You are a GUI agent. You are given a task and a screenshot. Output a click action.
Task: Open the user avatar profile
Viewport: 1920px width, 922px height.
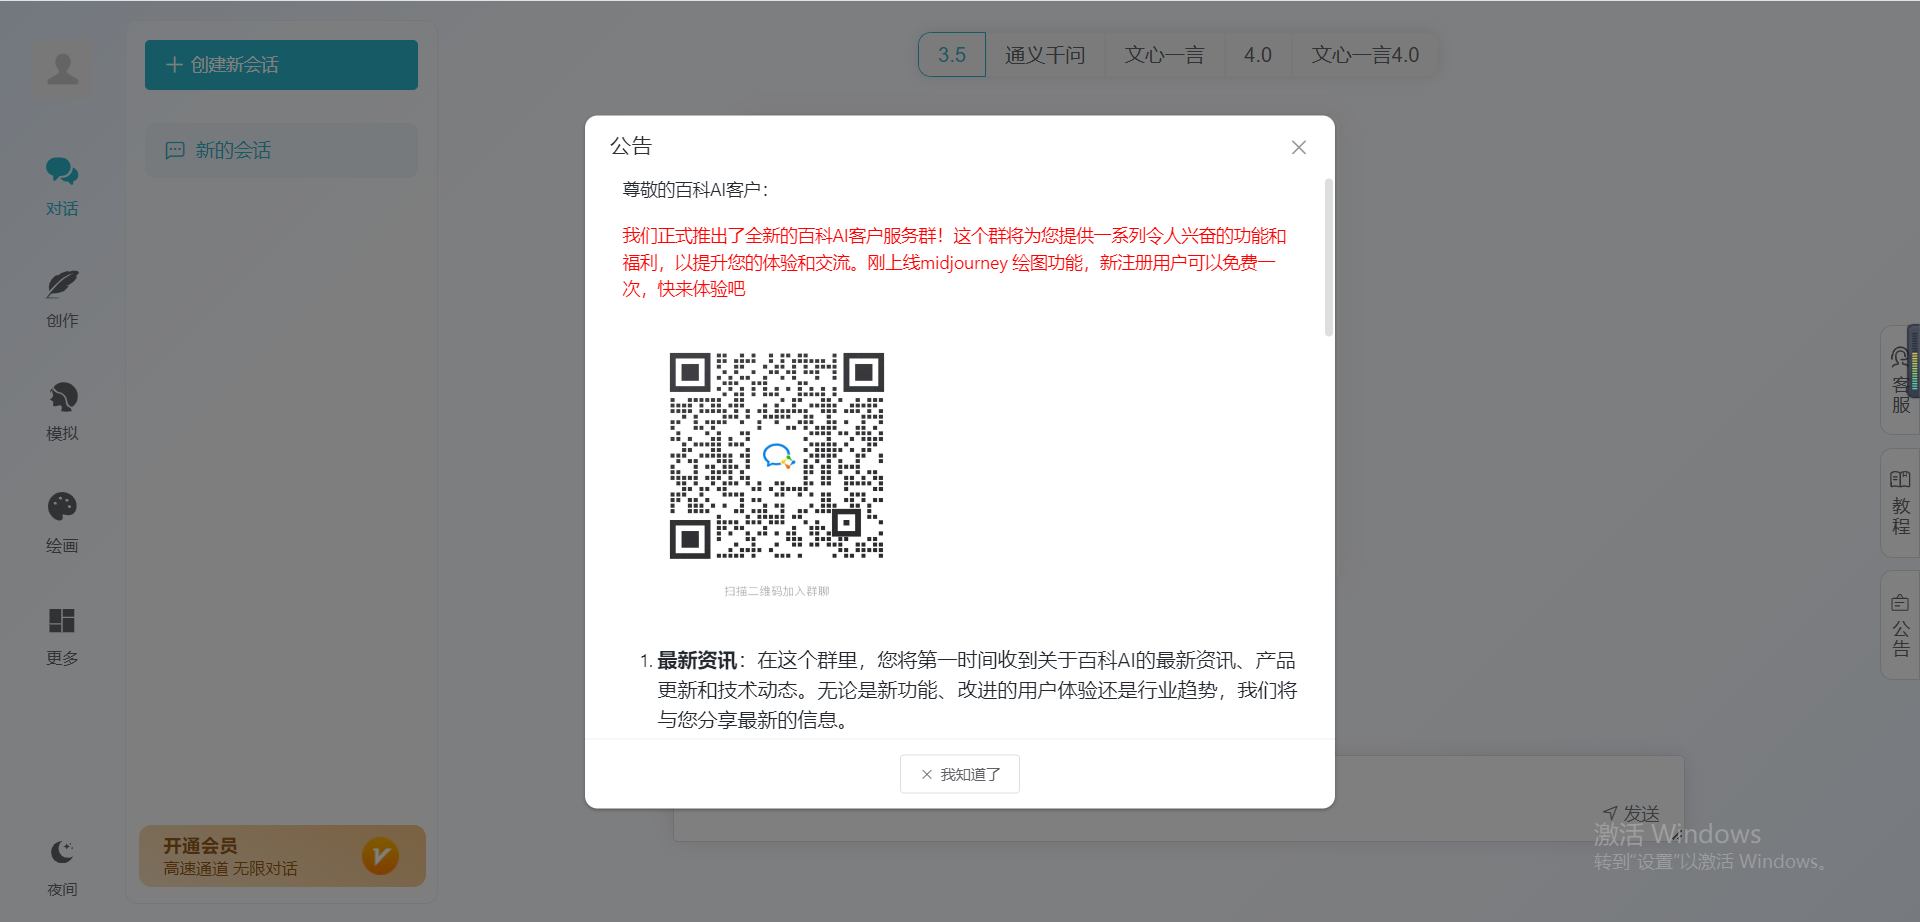63,68
